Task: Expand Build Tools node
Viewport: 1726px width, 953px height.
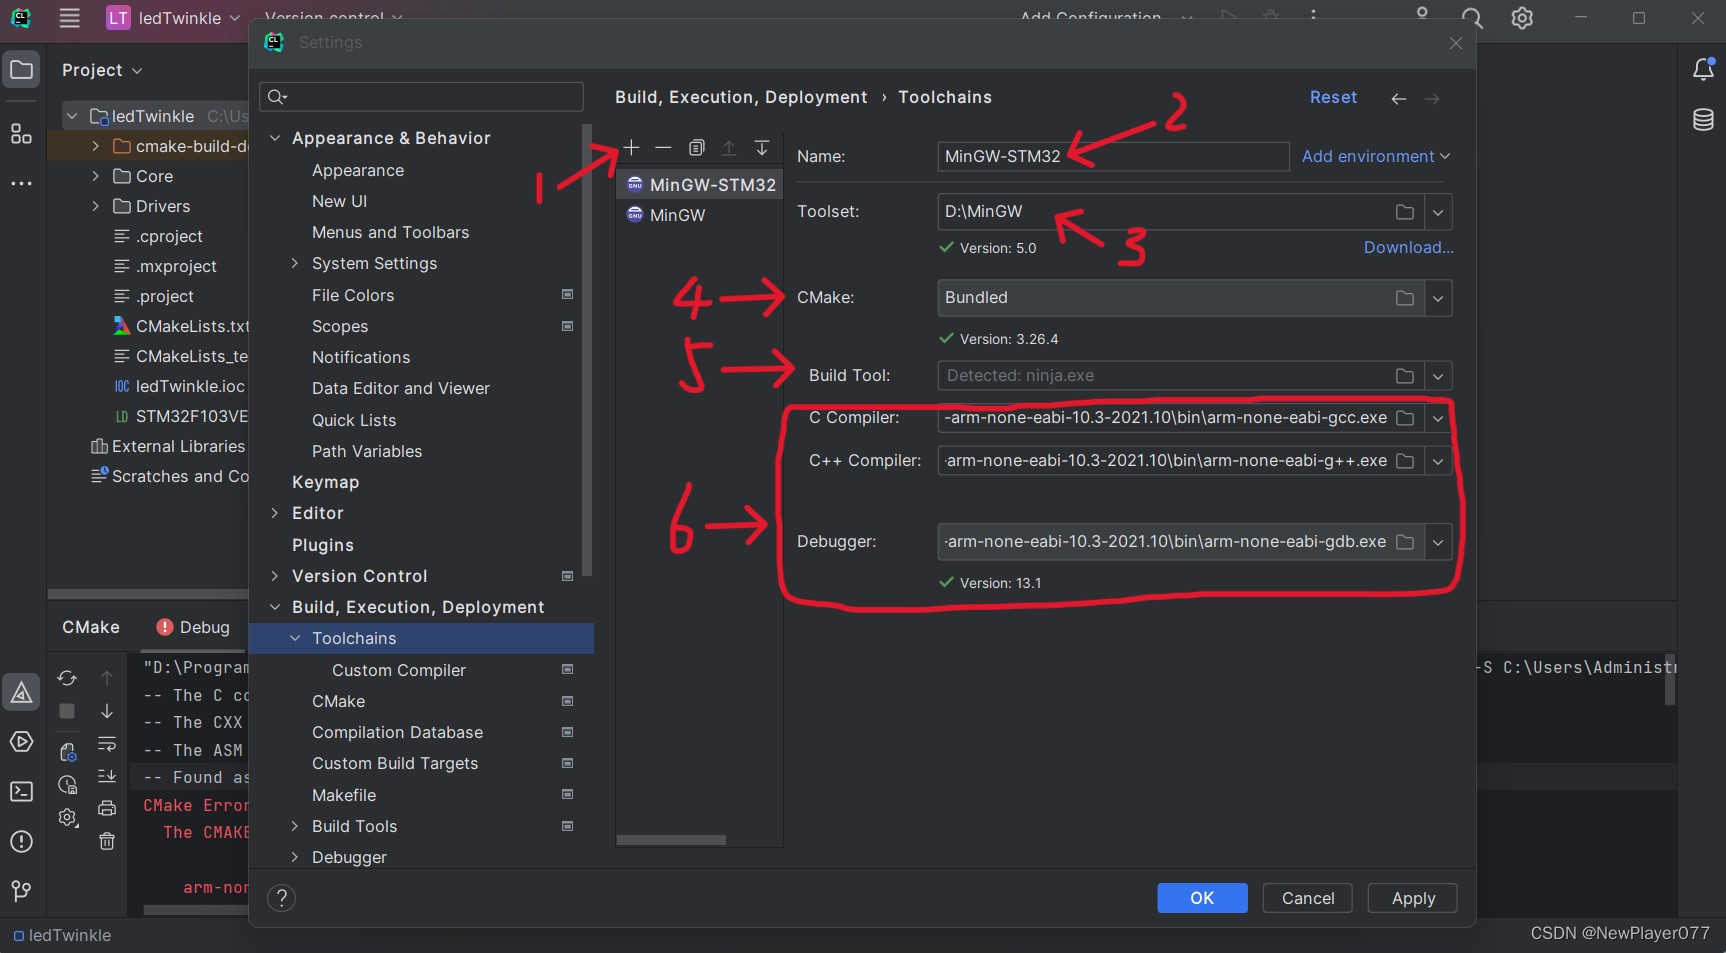Action: pos(295,826)
